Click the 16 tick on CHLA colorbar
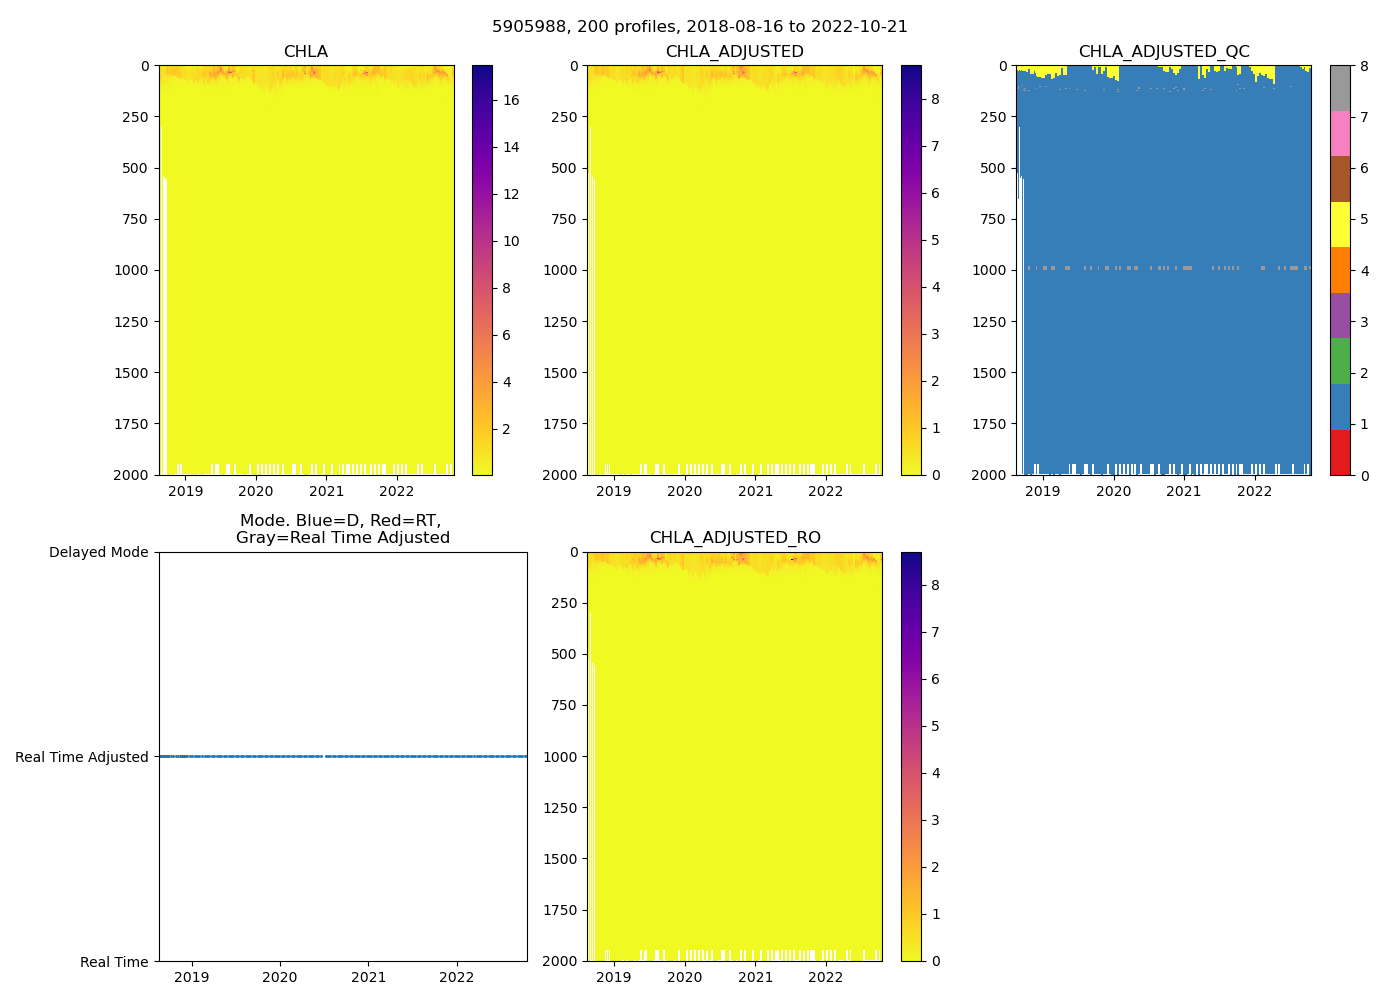Viewport: 1400px width, 1000px height. (x=510, y=100)
